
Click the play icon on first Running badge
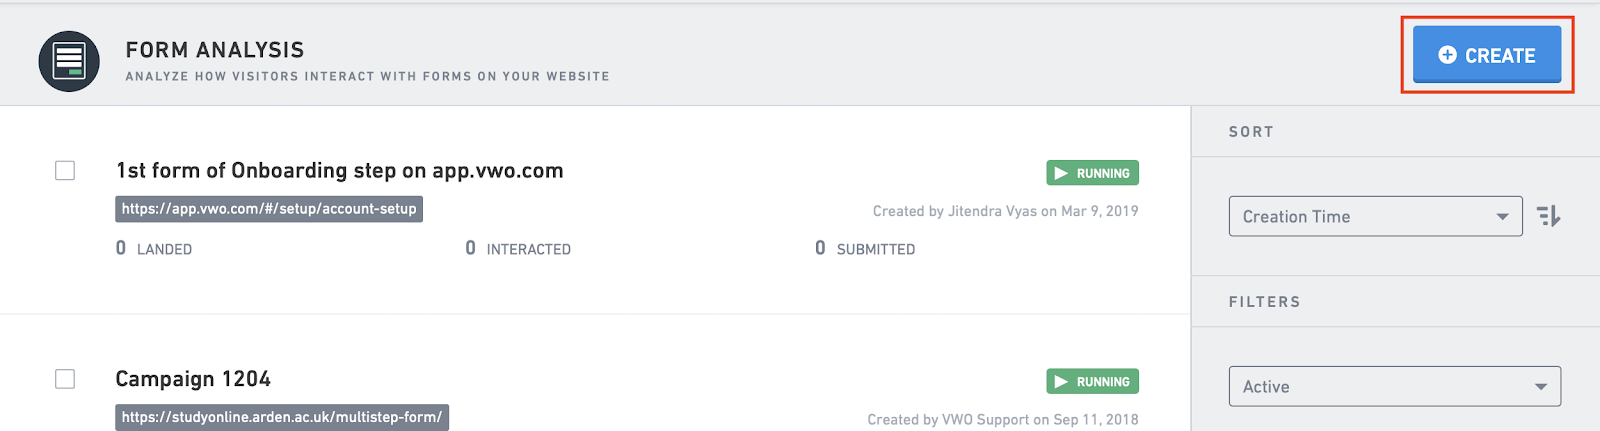pos(1061,173)
